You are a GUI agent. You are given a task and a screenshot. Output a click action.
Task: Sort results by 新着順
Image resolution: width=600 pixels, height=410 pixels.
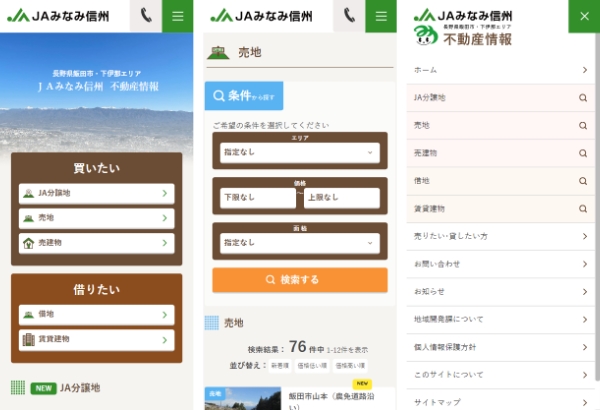click(280, 366)
